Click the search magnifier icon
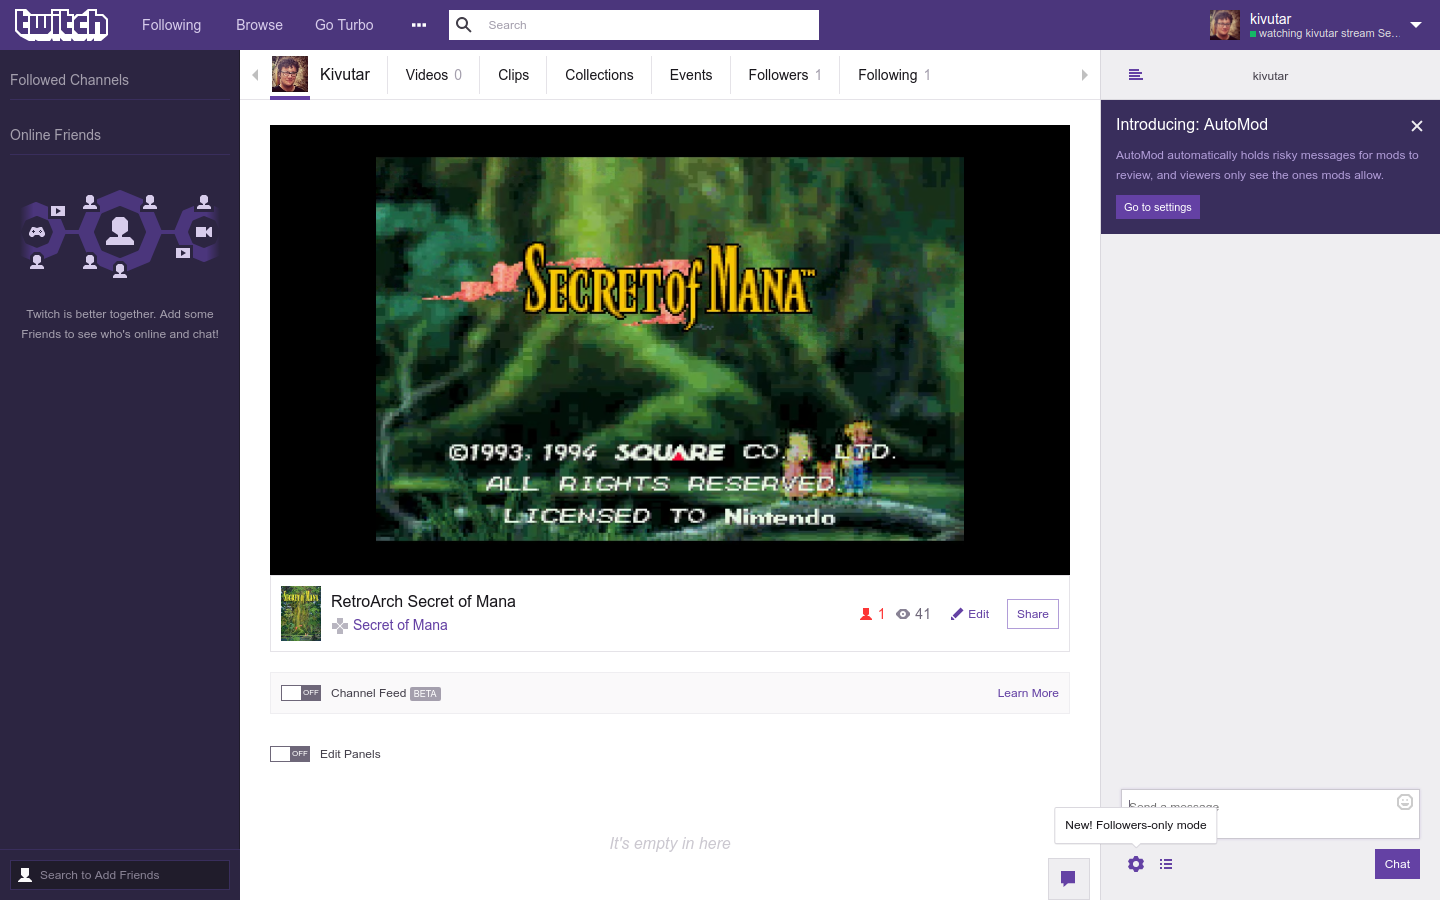1440x900 pixels. [464, 25]
